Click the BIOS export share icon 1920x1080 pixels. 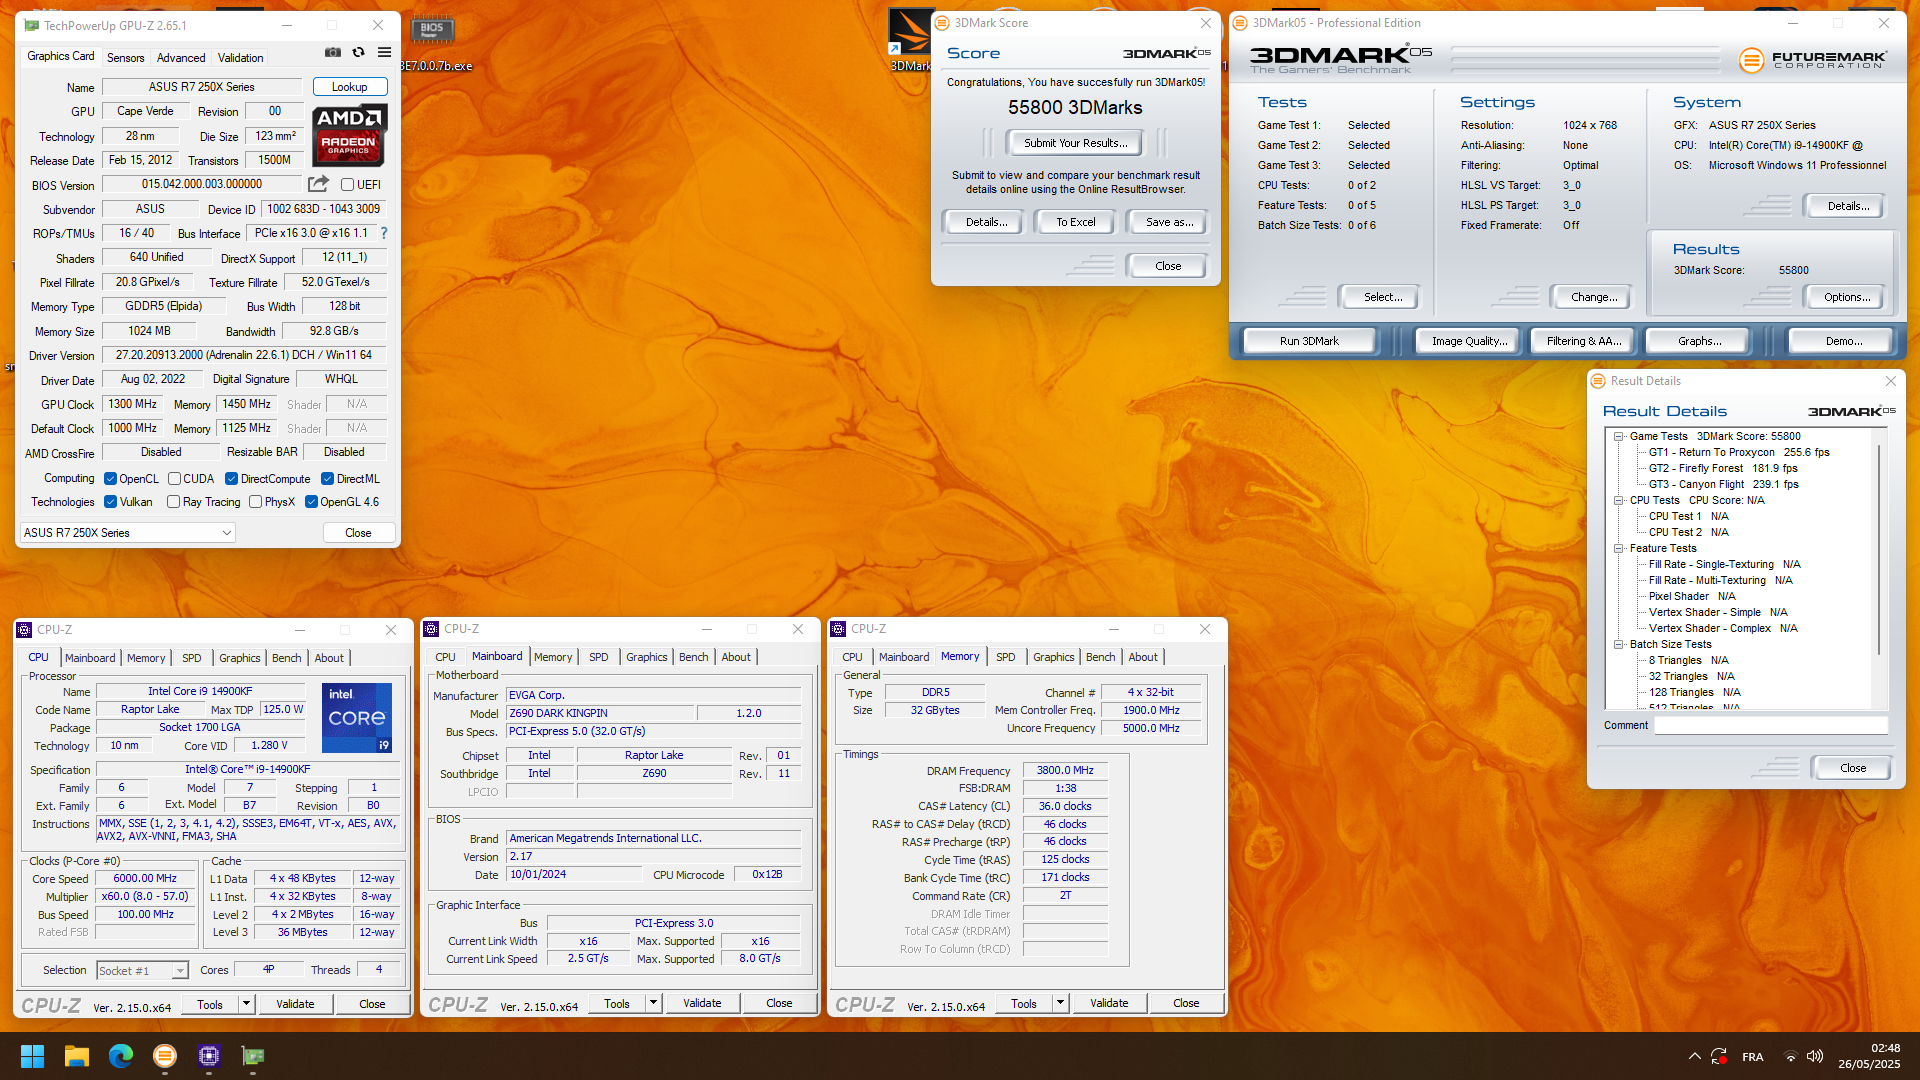pyautogui.click(x=318, y=184)
